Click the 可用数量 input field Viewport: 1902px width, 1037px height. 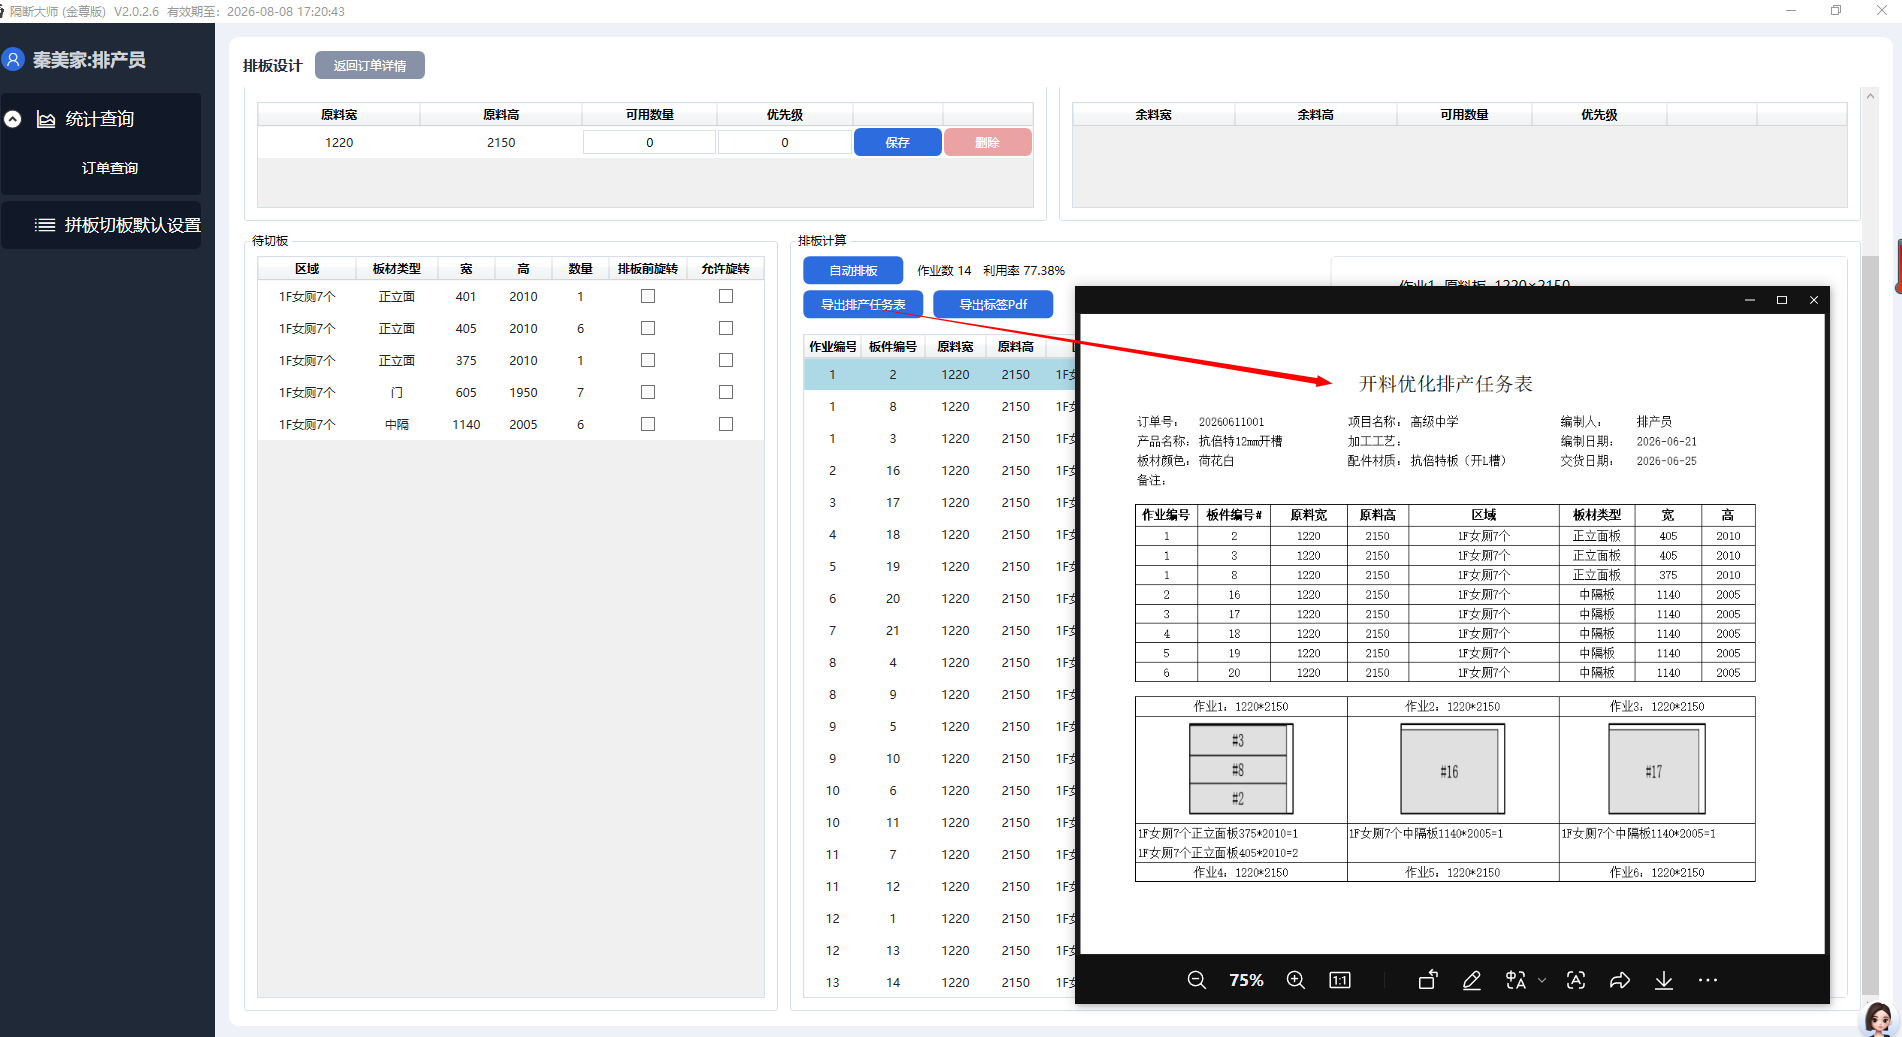[x=649, y=142]
